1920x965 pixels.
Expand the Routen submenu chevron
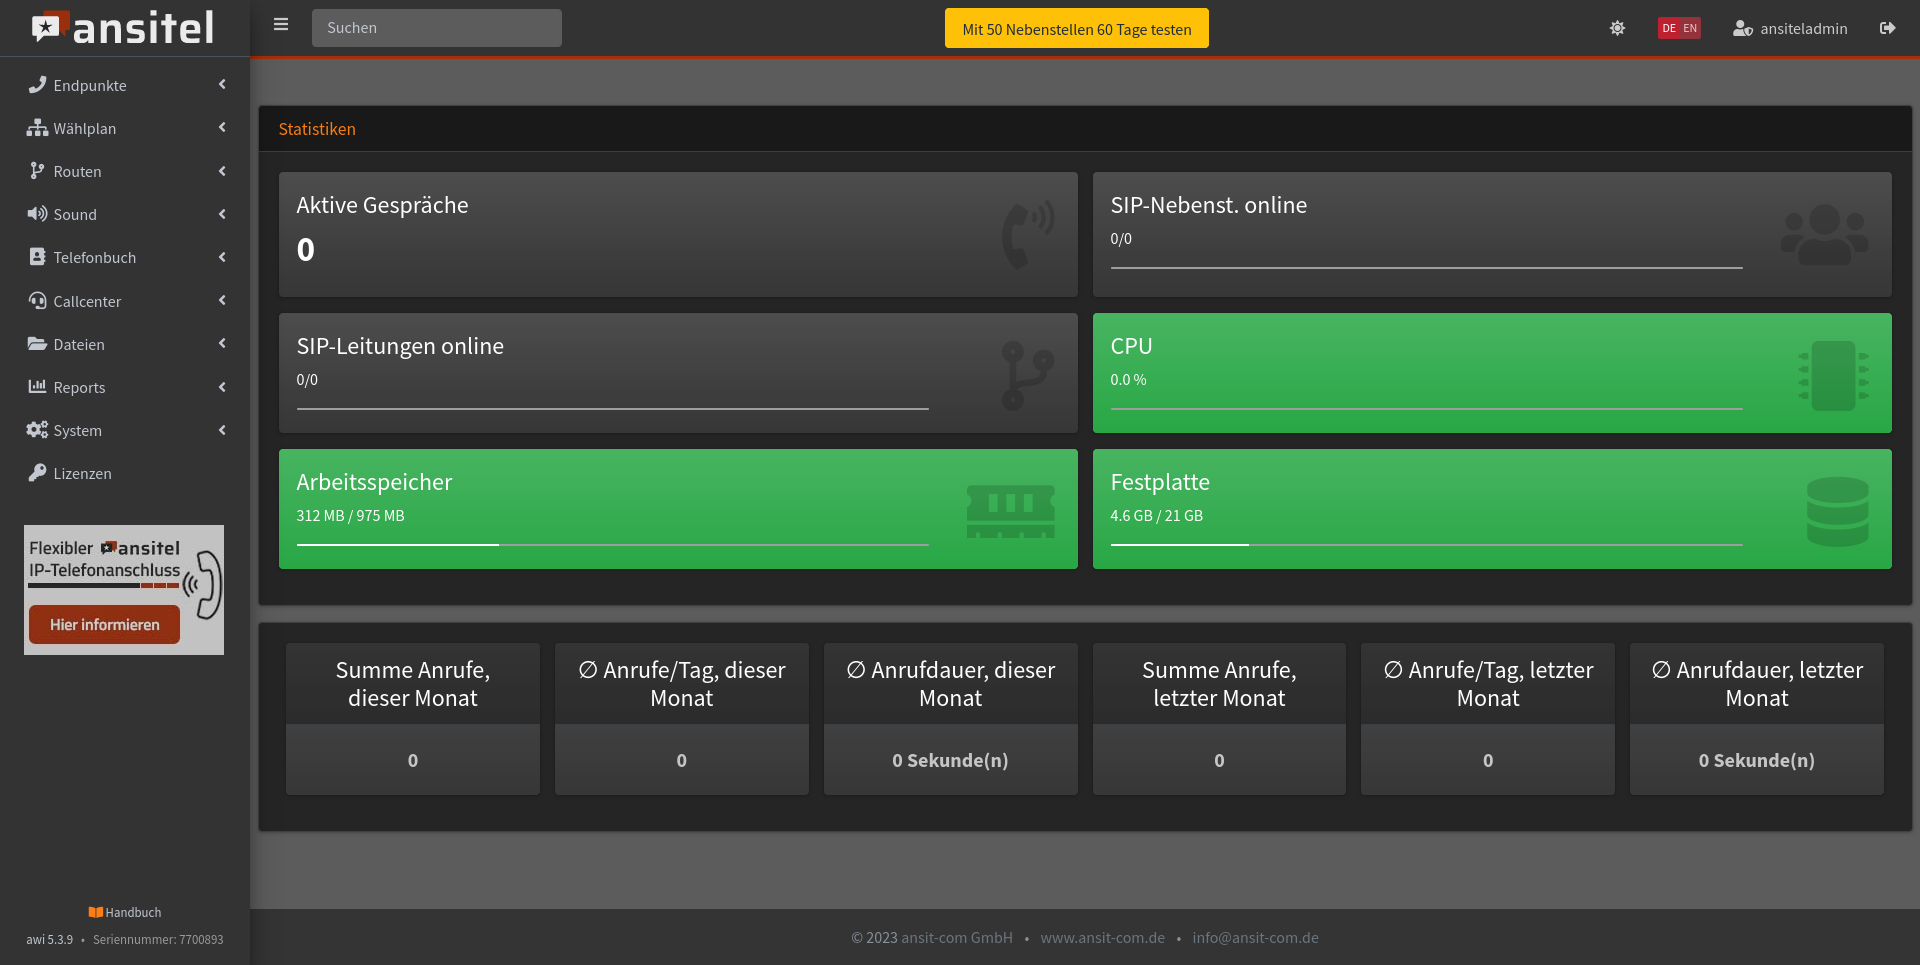(x=222, y=171)
